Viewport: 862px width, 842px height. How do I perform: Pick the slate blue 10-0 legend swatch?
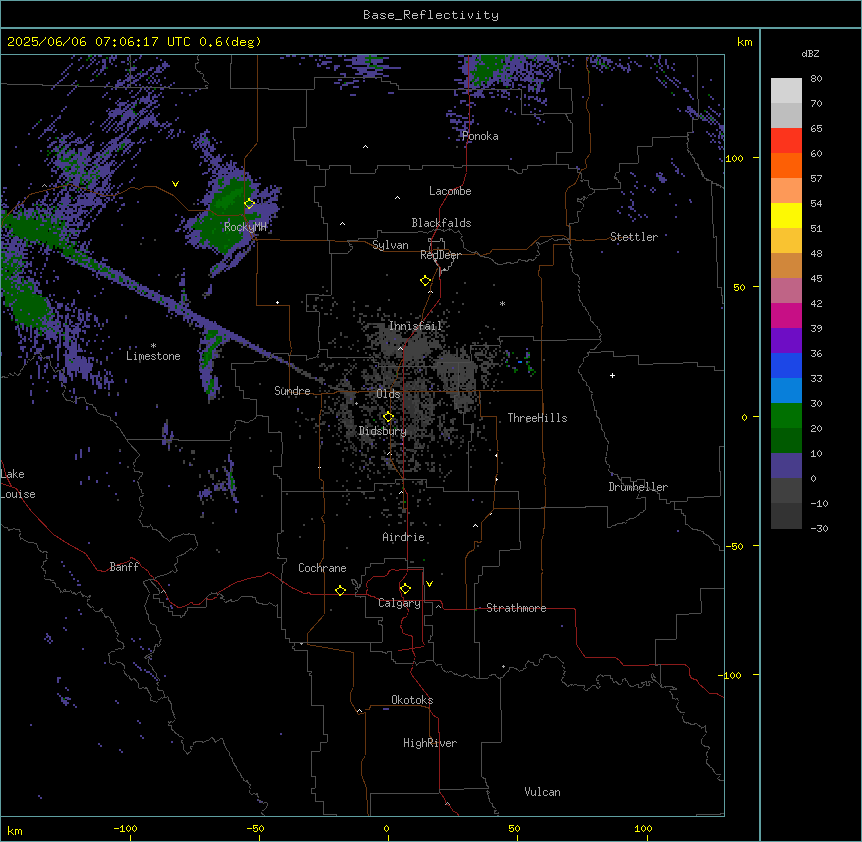786,466
